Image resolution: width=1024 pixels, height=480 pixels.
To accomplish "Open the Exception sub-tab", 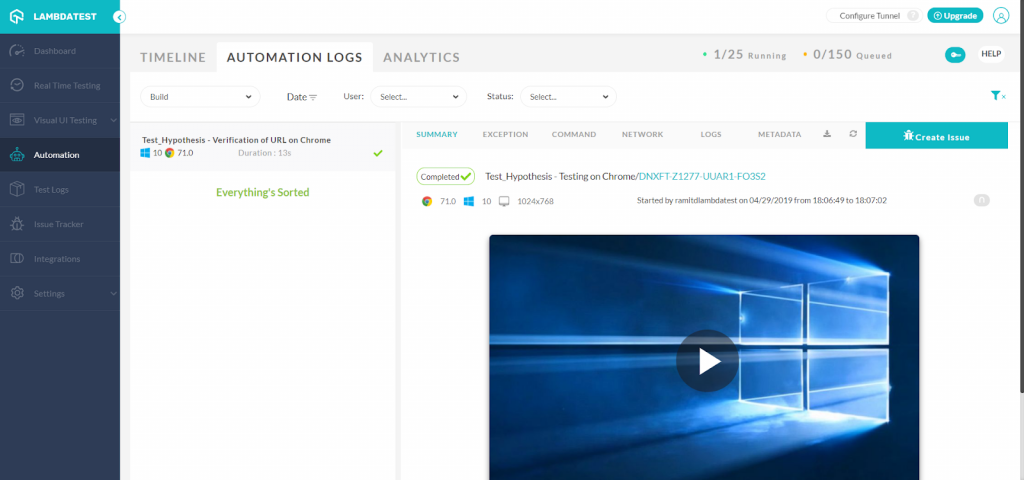I will pyautogui.click(x=505, y=134).
